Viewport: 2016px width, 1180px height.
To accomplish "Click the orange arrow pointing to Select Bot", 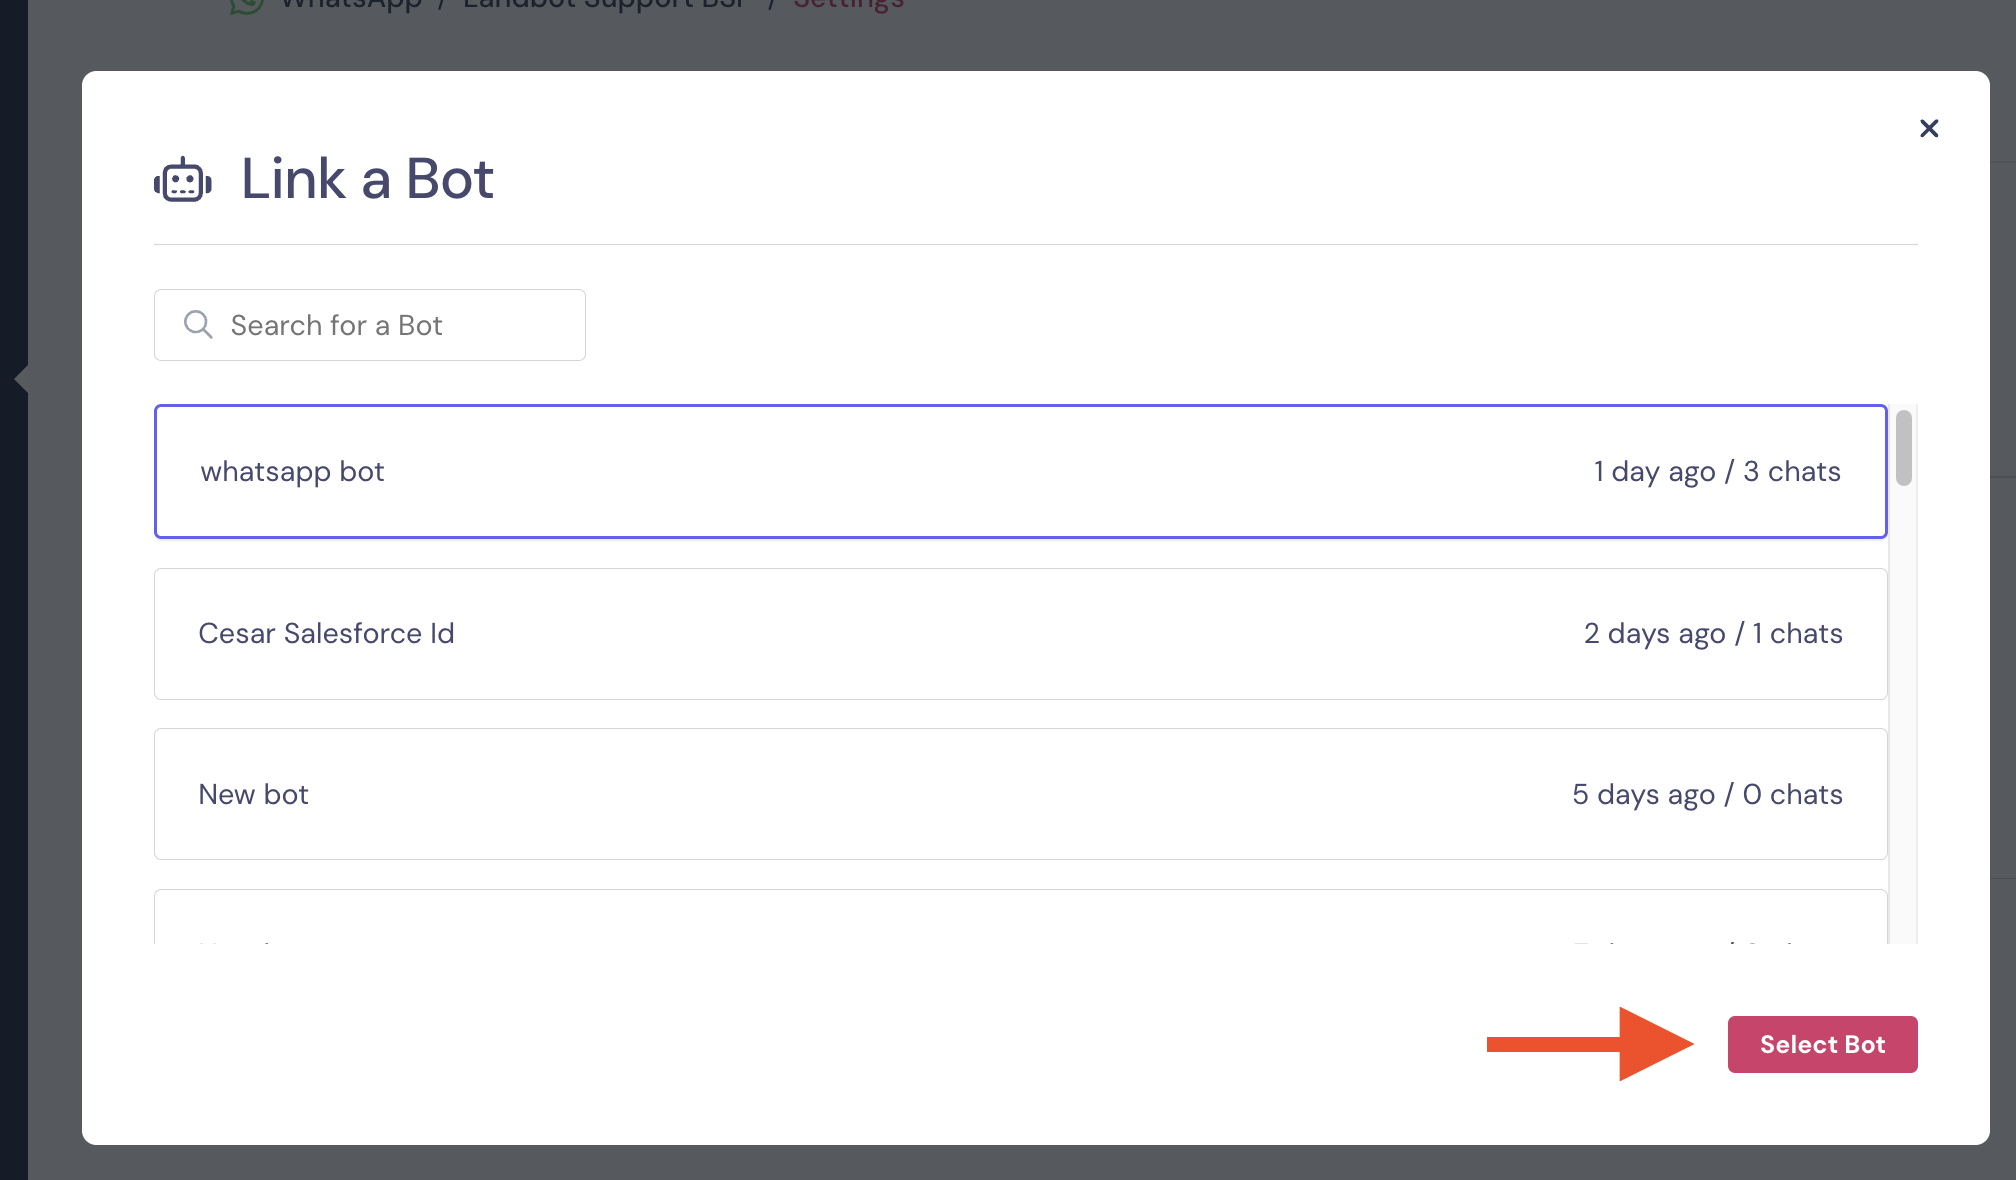I will pos(1590,1044).
